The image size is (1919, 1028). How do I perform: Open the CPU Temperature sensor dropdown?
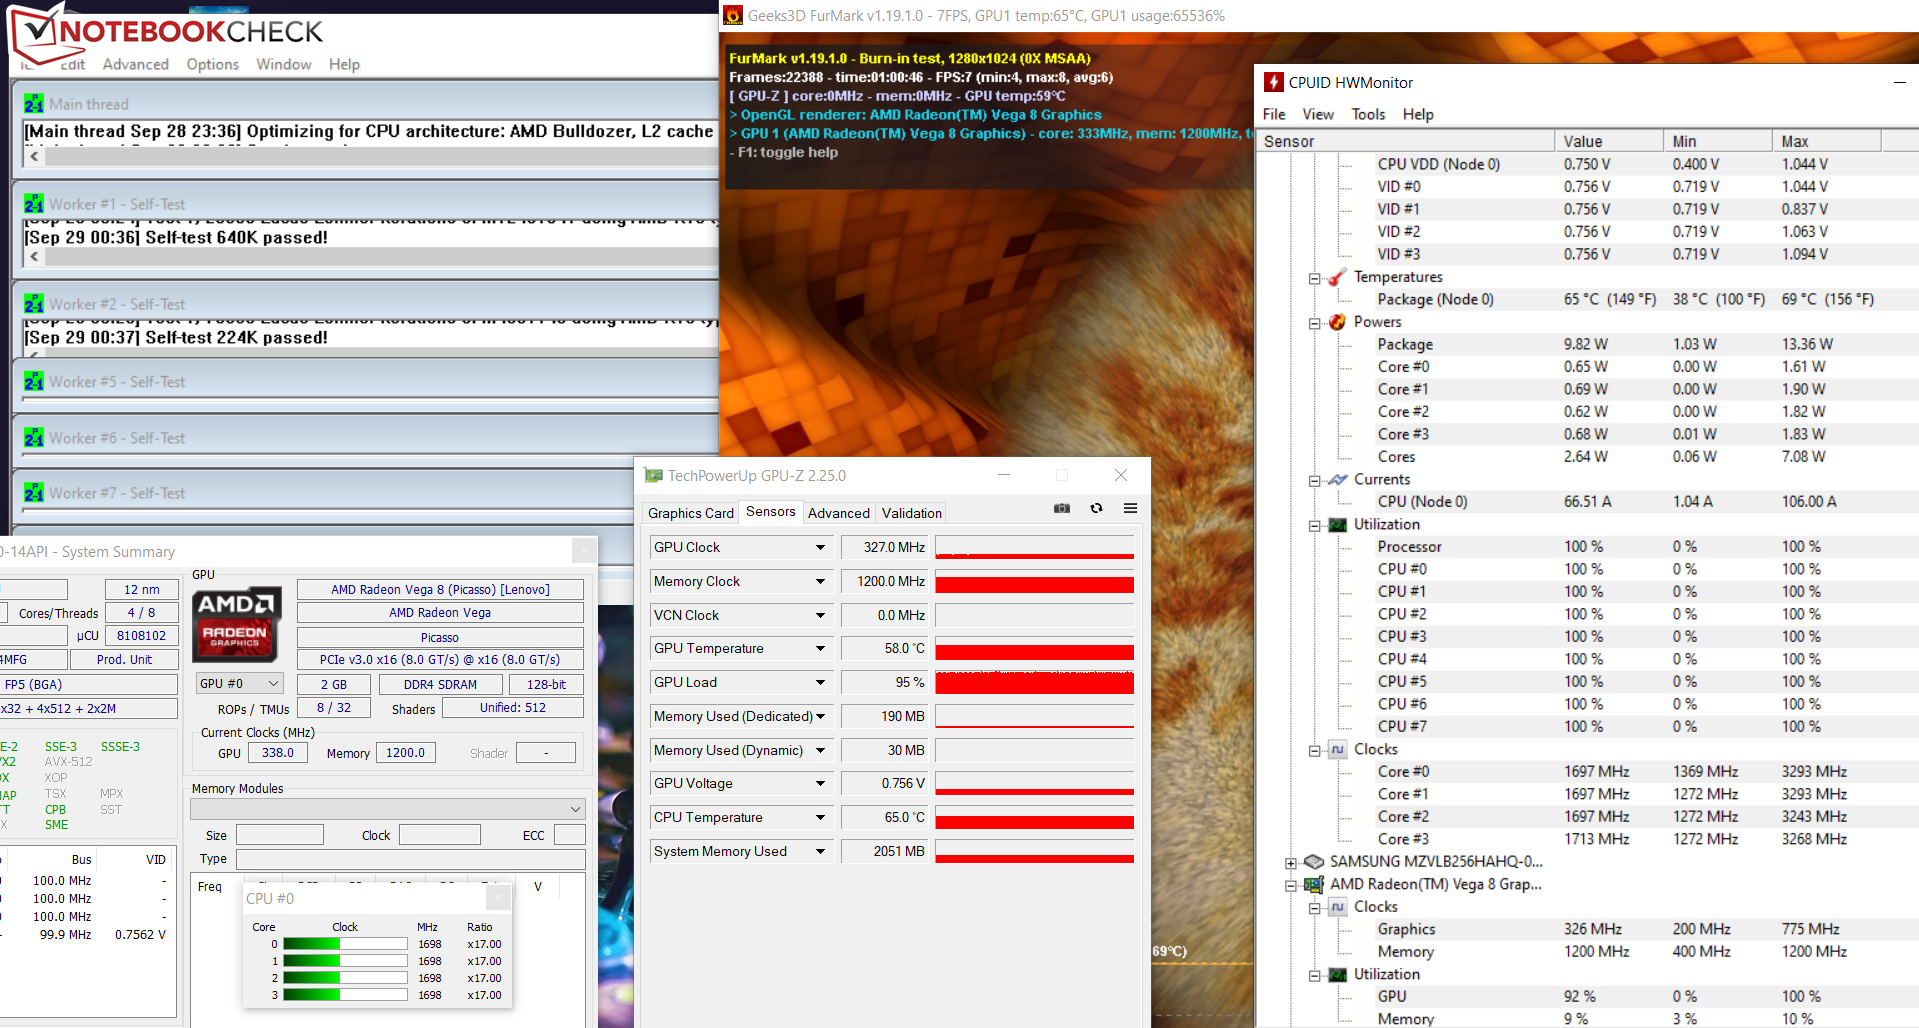click(820, 818)
